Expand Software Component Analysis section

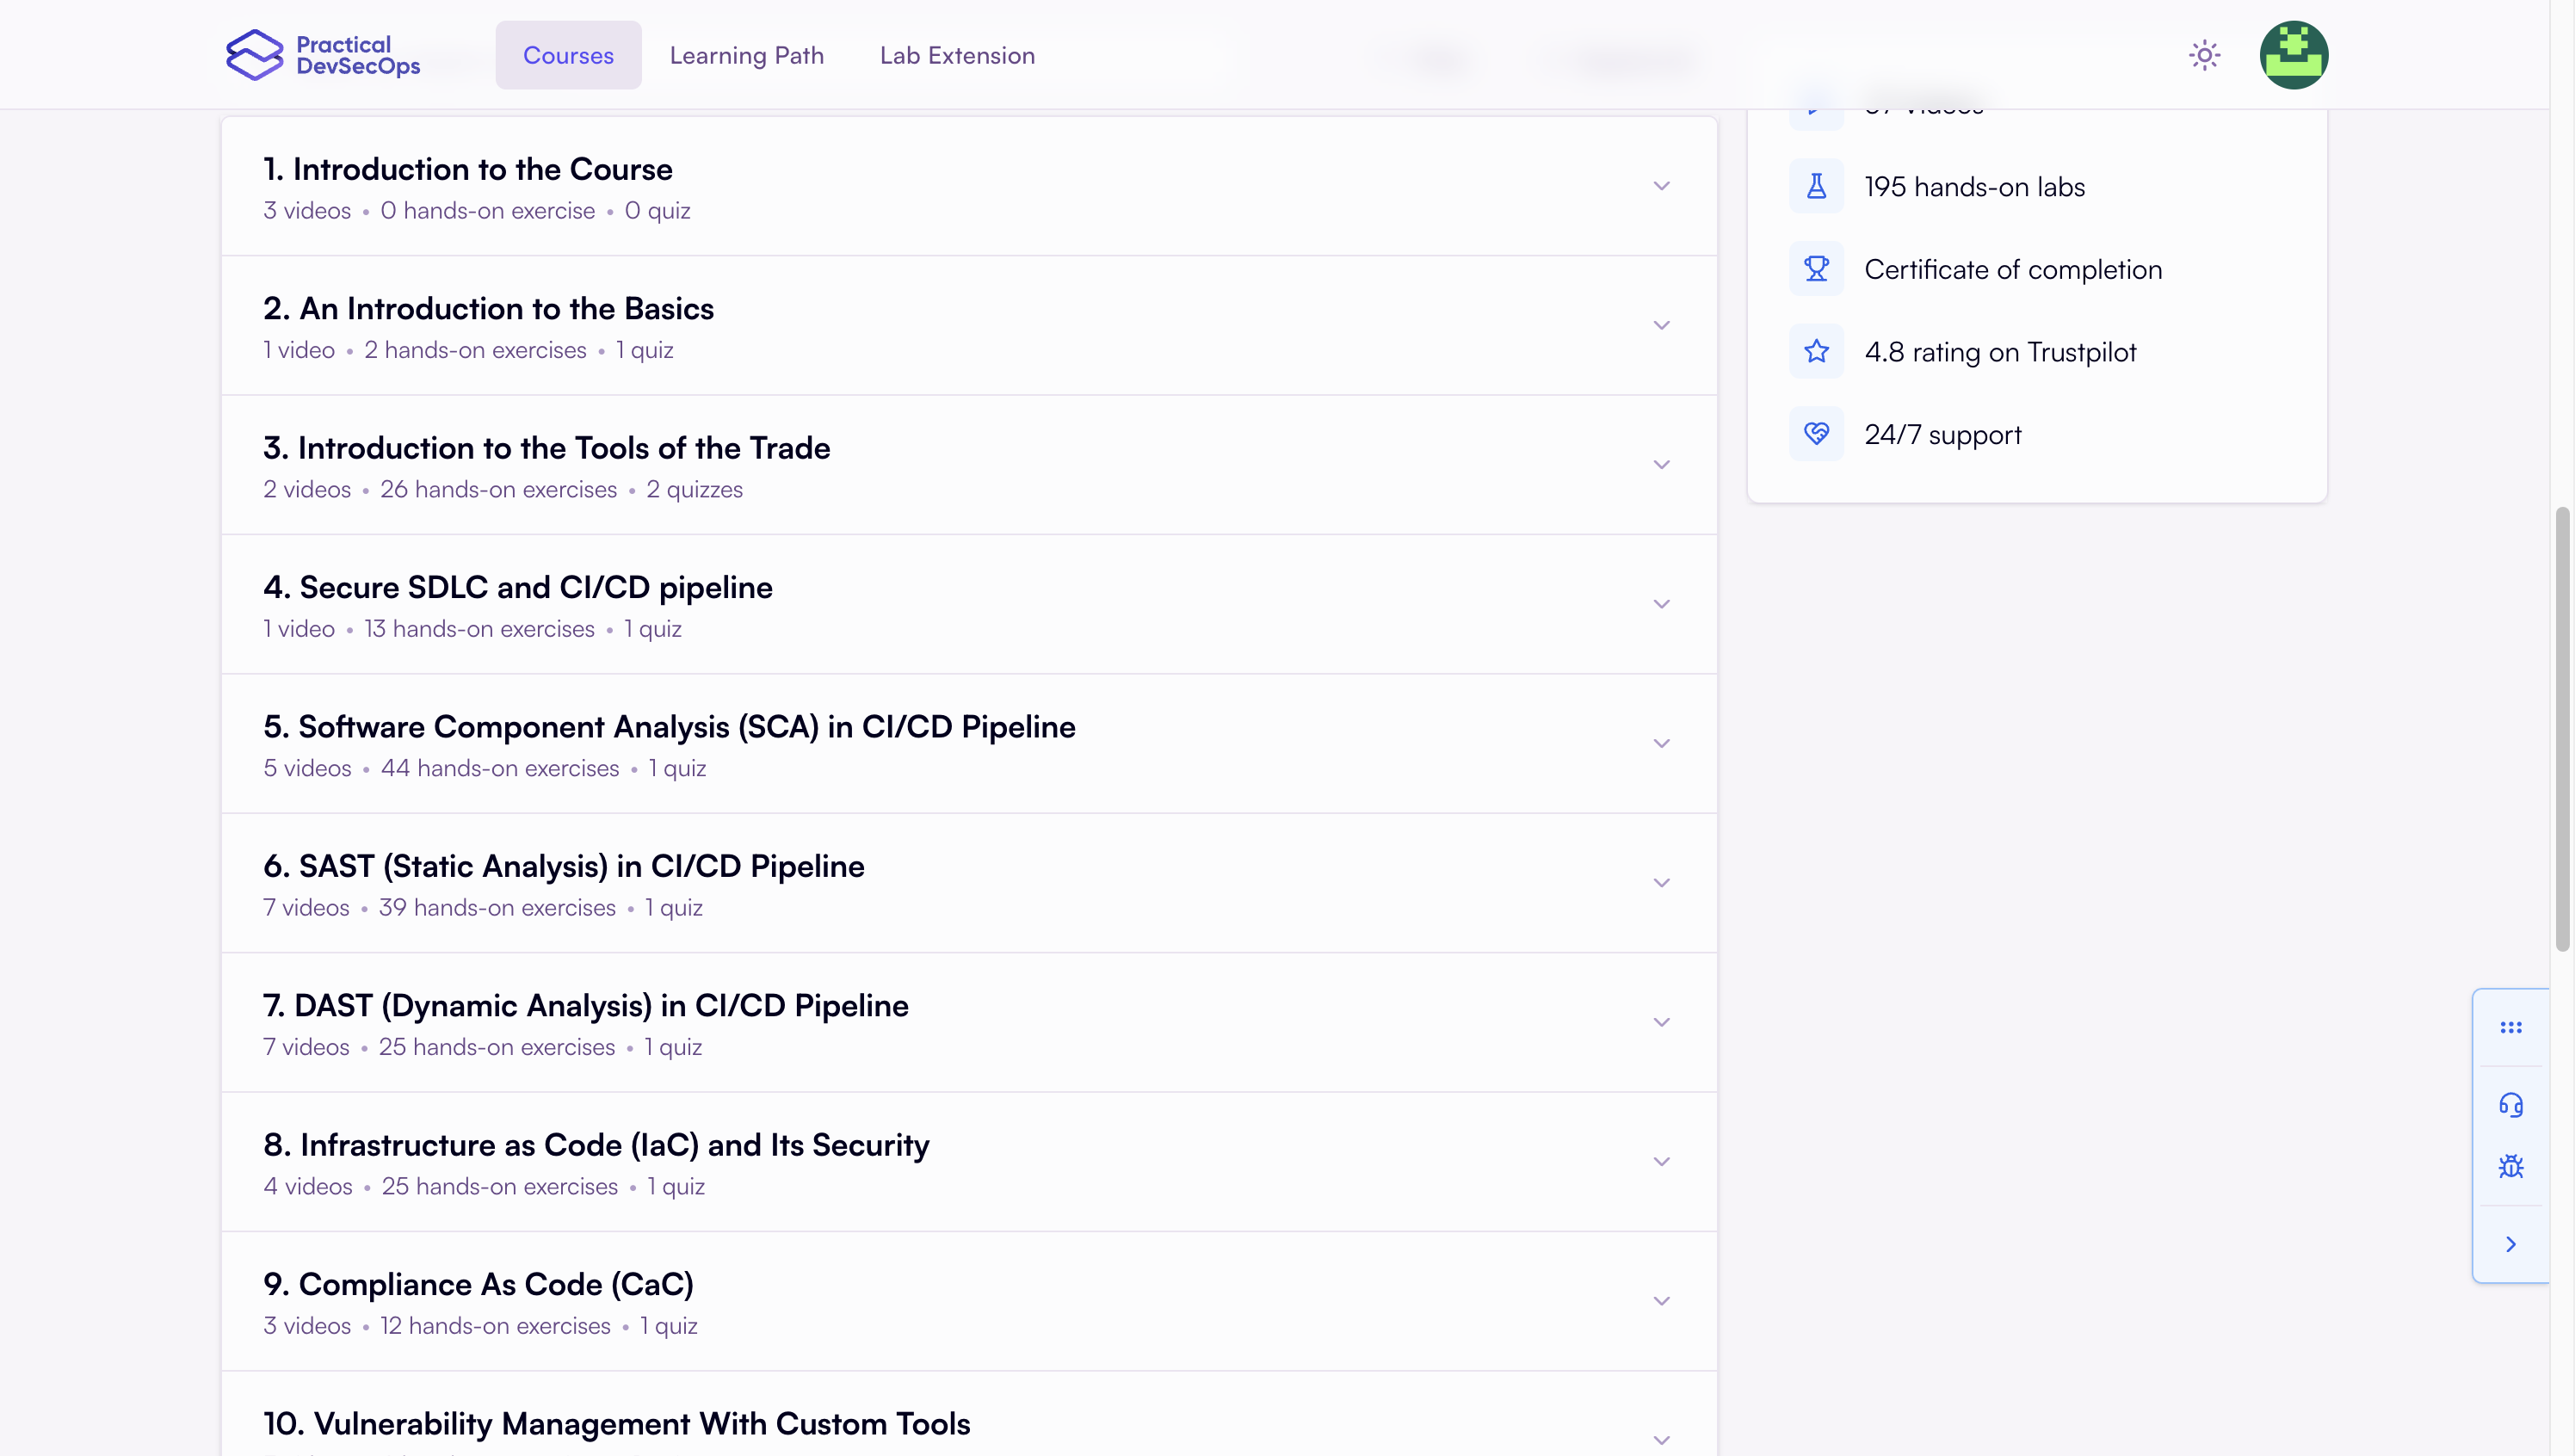tap(1661, 743)
